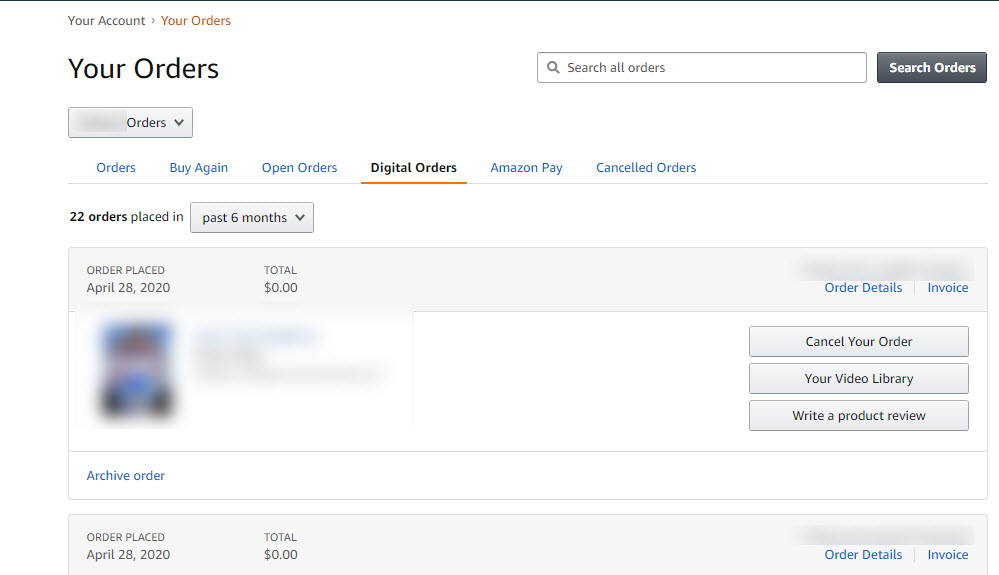Click the magnifier icon in the search field
Image resolution: width=999 pixels, height=575 pixels.
tap(553, 68)
